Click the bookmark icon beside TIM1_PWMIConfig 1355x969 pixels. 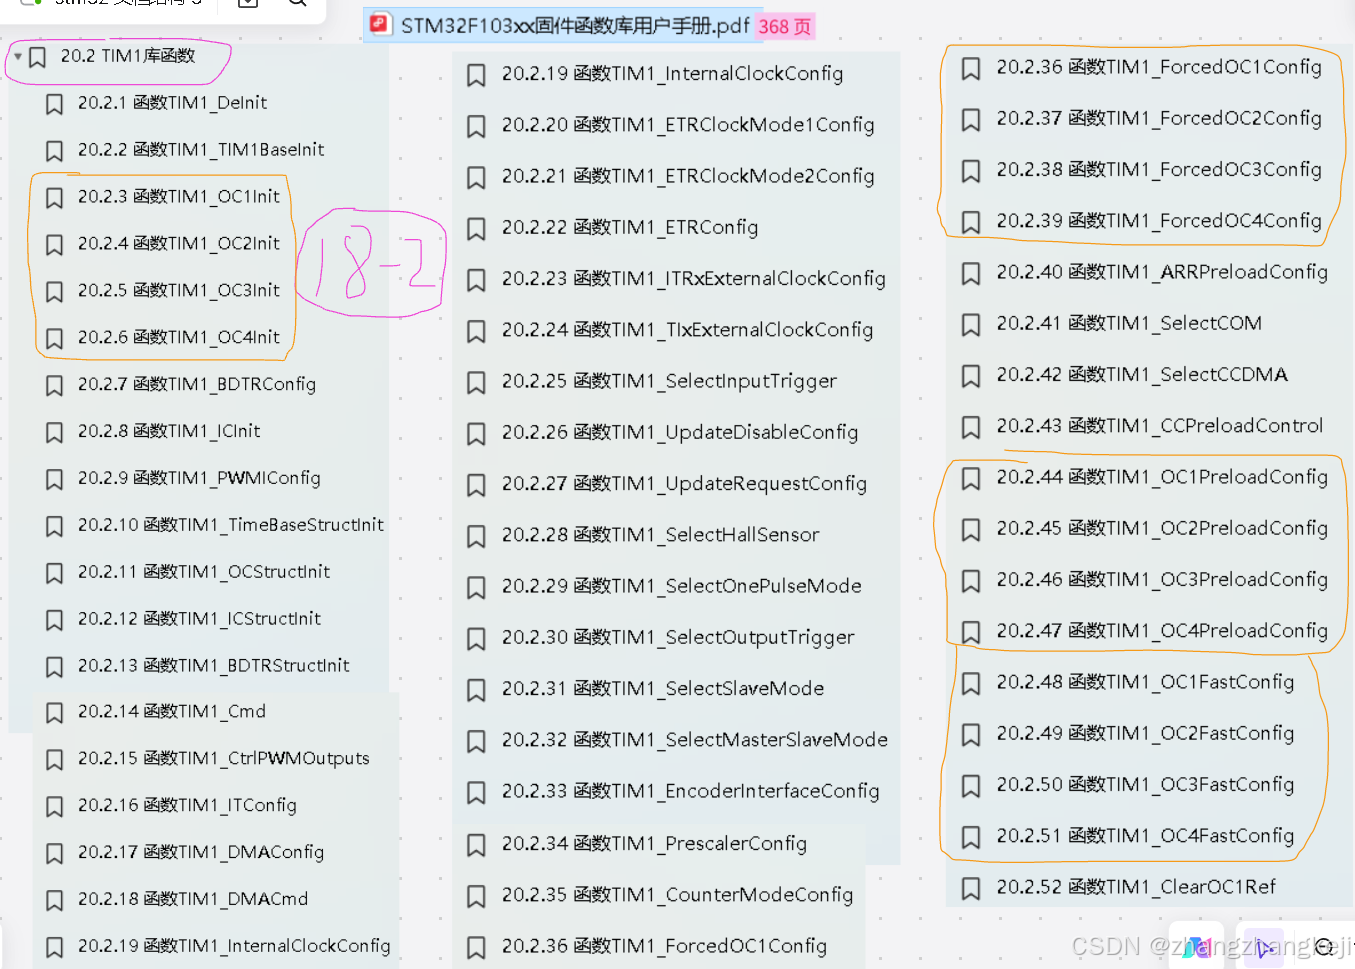[55, 480]
